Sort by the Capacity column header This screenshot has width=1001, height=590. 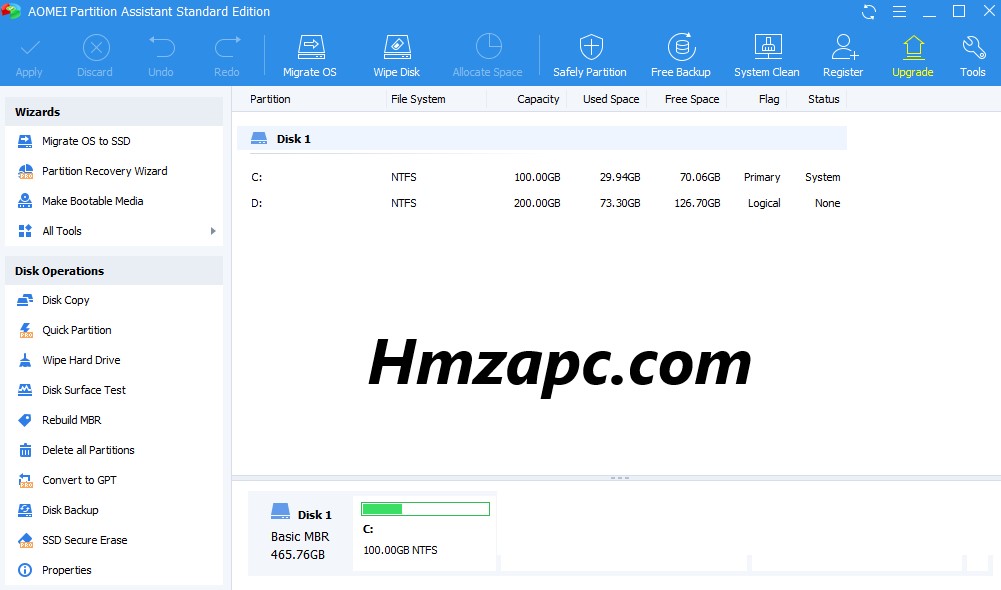click(538, 99)
